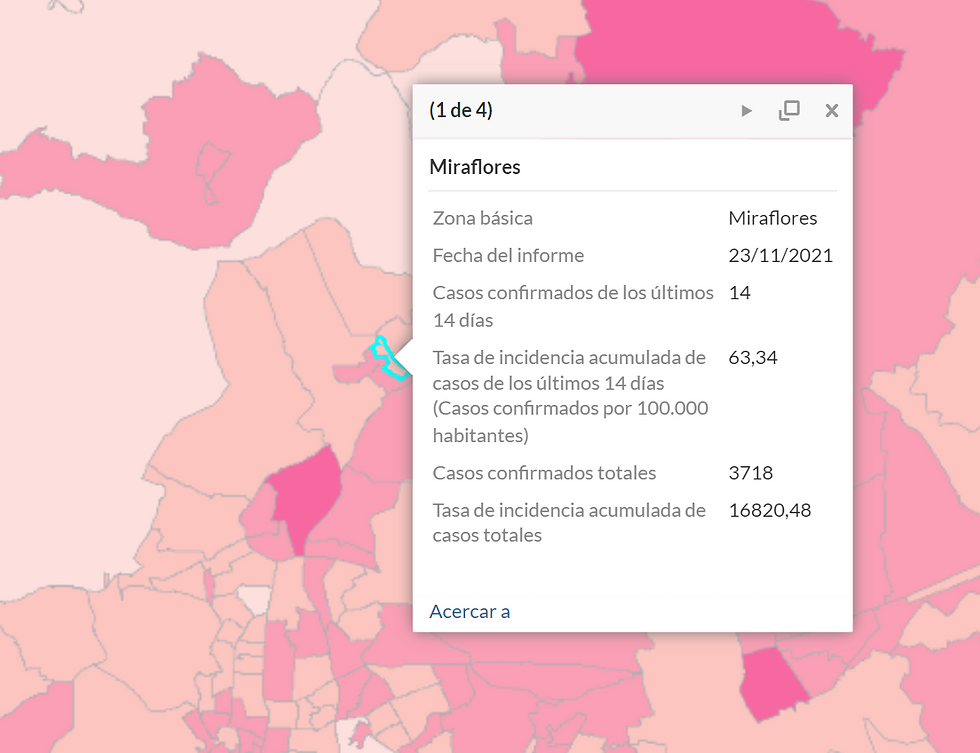Viewport: 980px width, 753px height.
Task: Click the 'Fecha del informe' label
Action: [508, 255]
